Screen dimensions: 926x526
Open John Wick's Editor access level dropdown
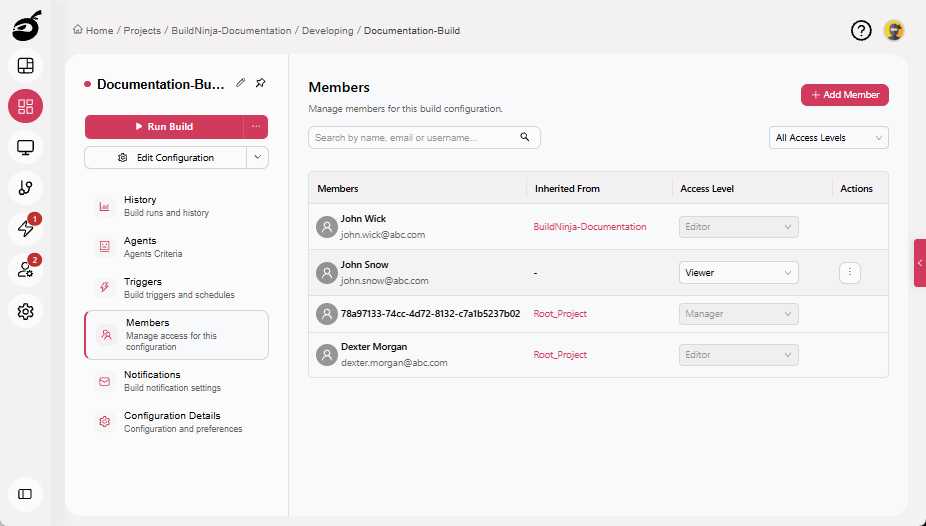(x=739, y=227)
